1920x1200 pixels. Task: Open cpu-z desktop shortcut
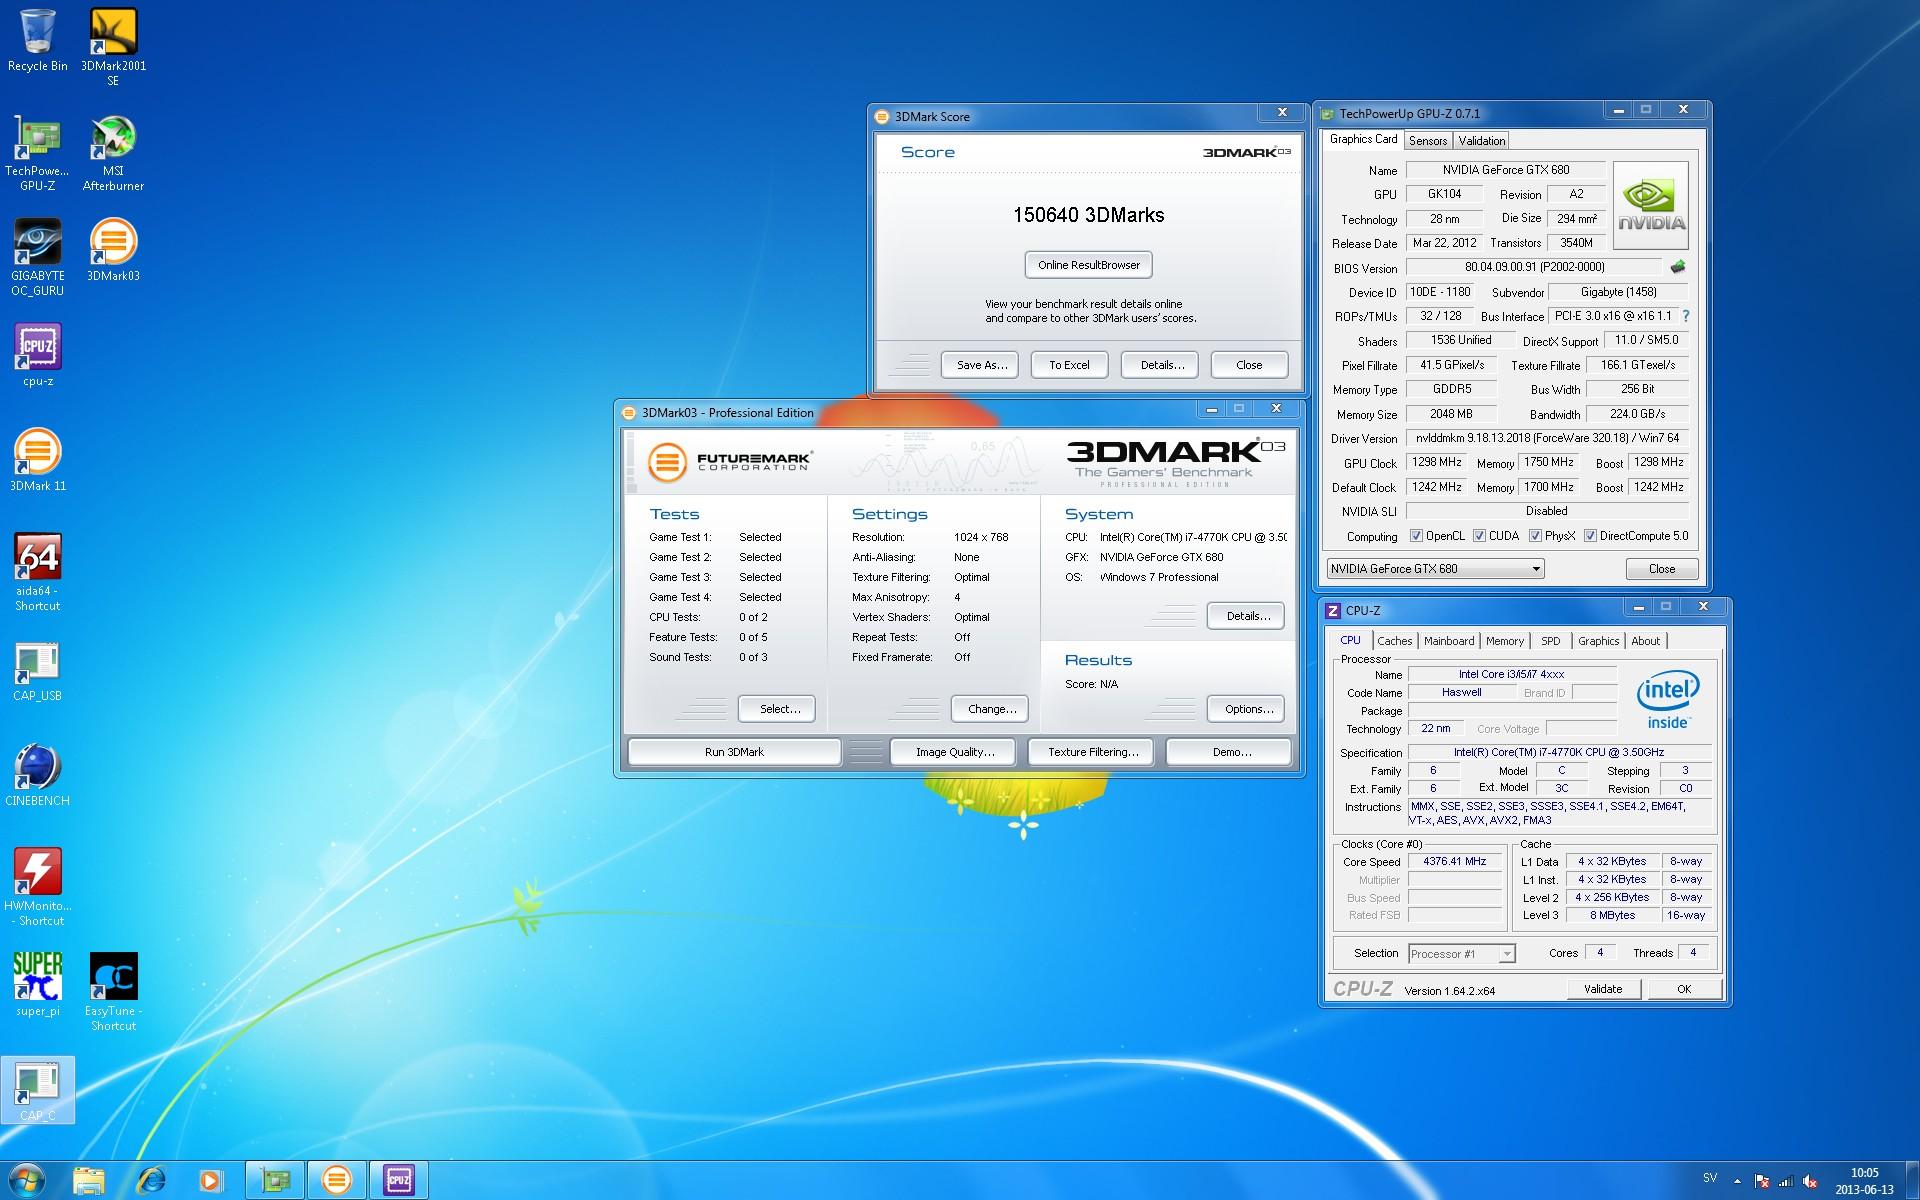point(38,356)
